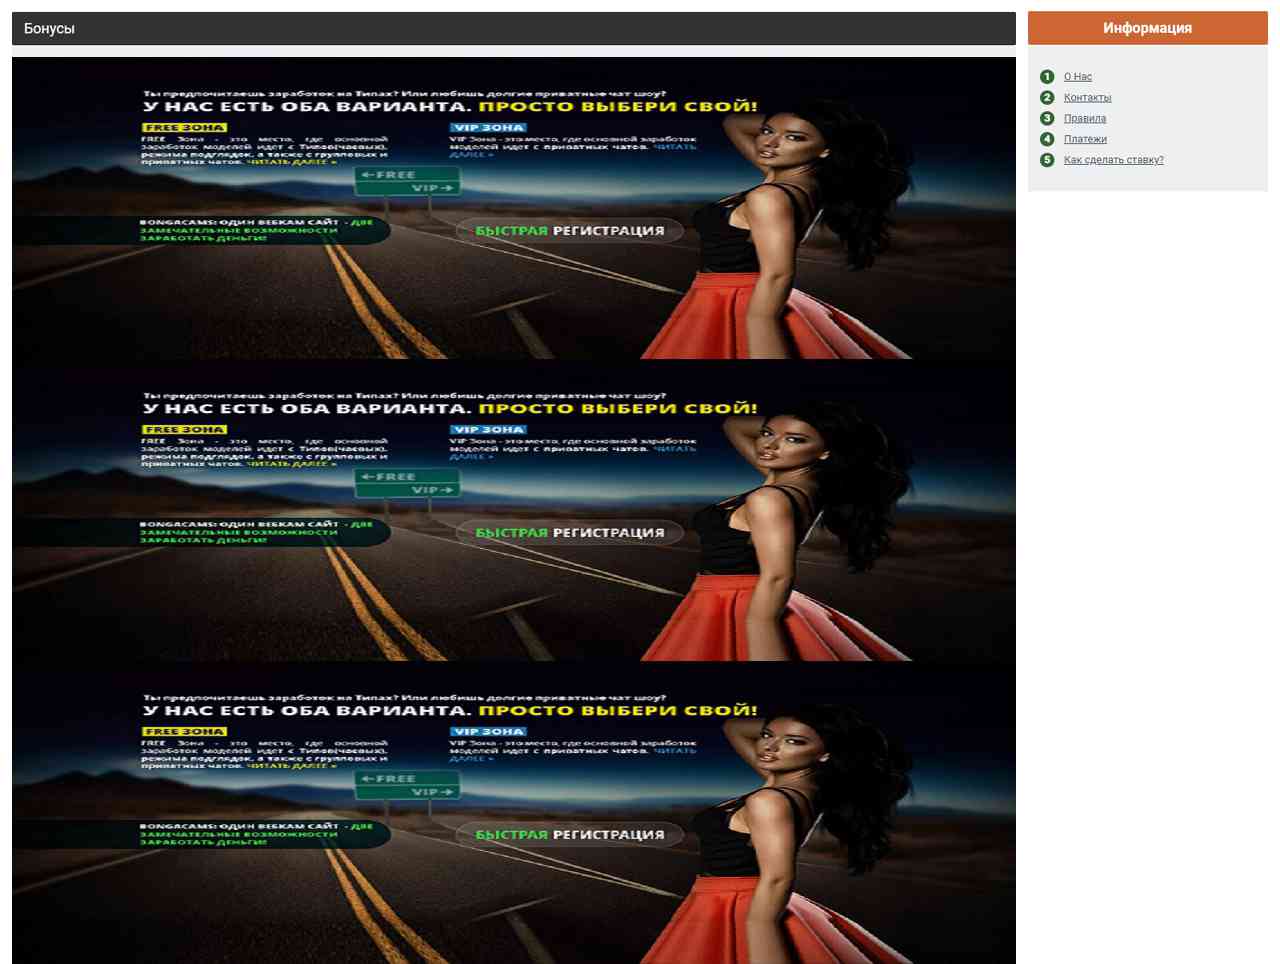The width and height of the screenshot is (1280, 964).
Task: Open the Контакты link
Action: coord(1087,98)
